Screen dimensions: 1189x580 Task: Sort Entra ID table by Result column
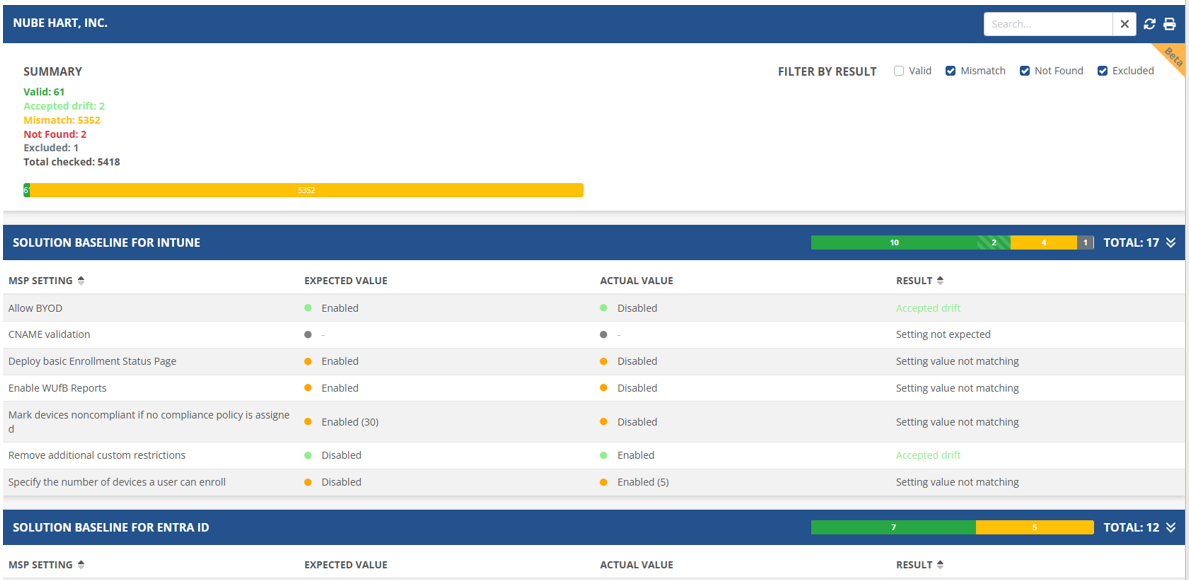click(940, 565)
